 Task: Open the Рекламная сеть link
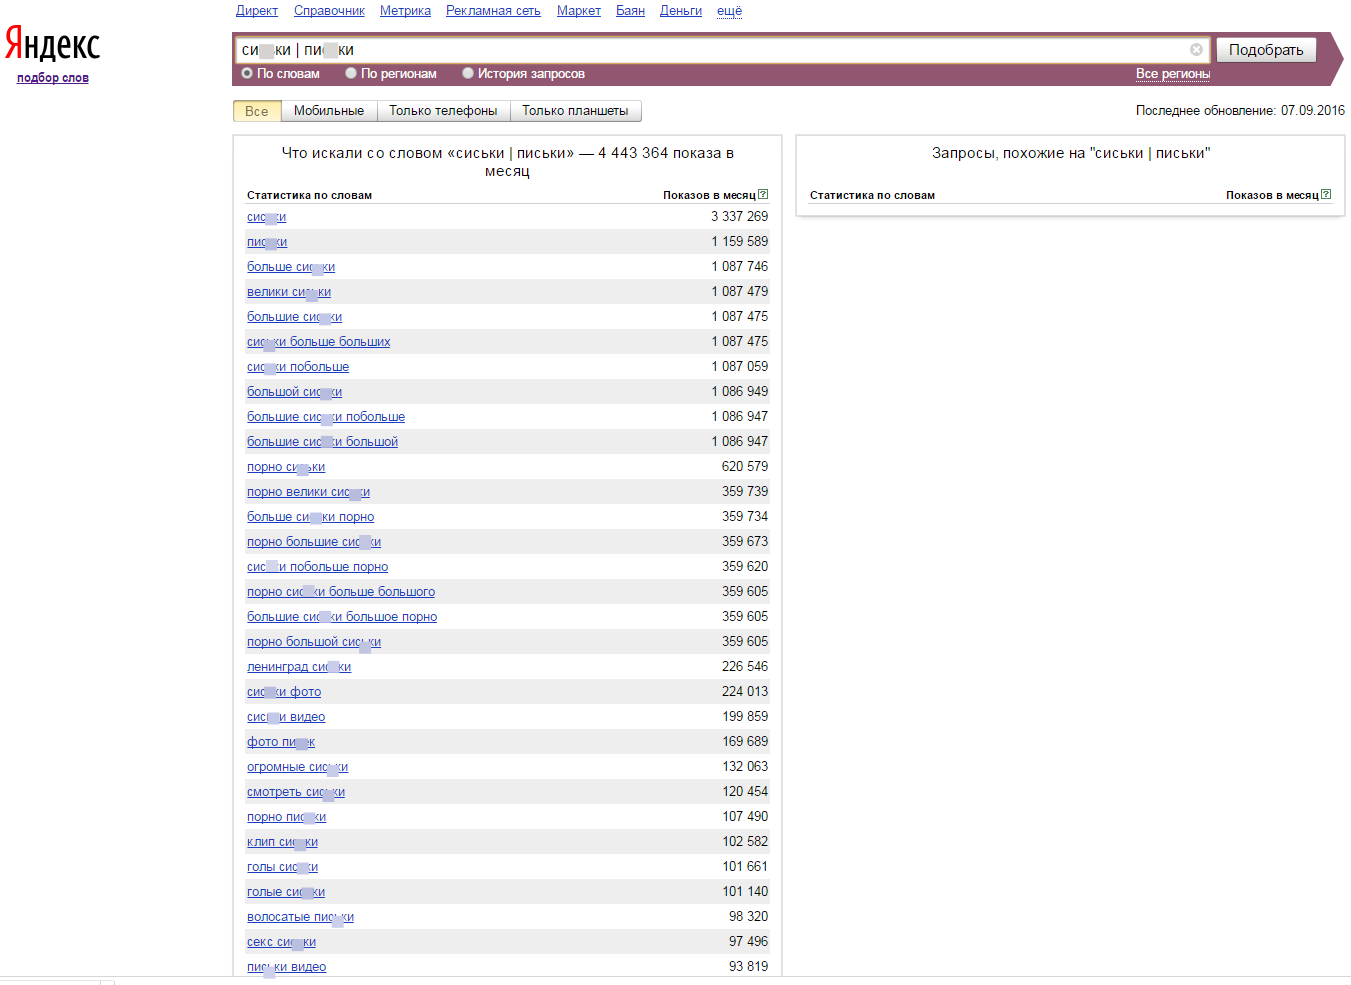point(493,11)
